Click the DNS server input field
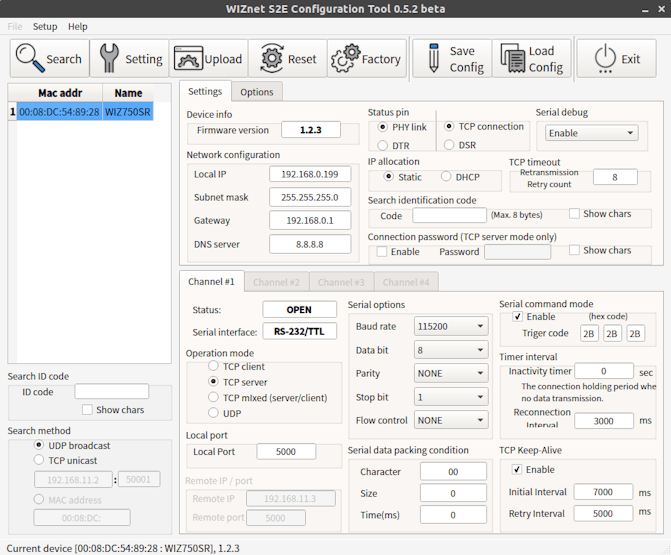The width and height of the screenshot is (671, 555). pyautogui.click(x=310, y=244)
